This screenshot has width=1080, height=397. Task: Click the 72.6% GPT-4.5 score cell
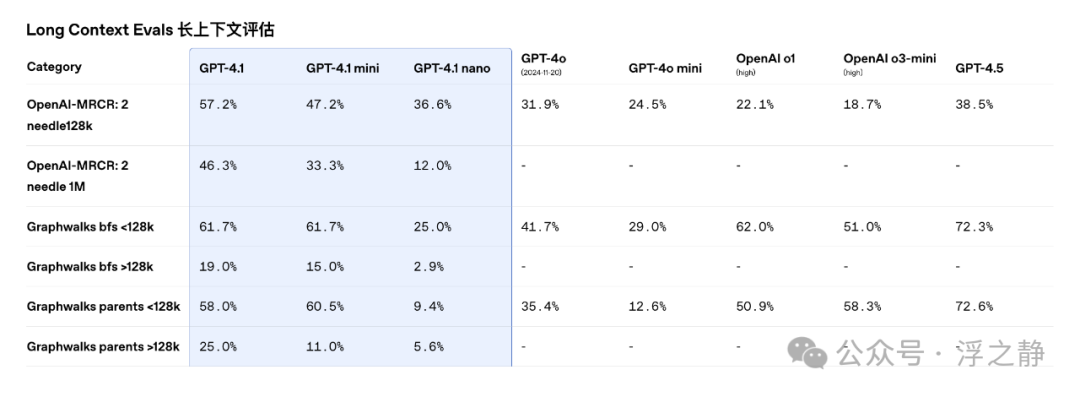click(974, 307)
